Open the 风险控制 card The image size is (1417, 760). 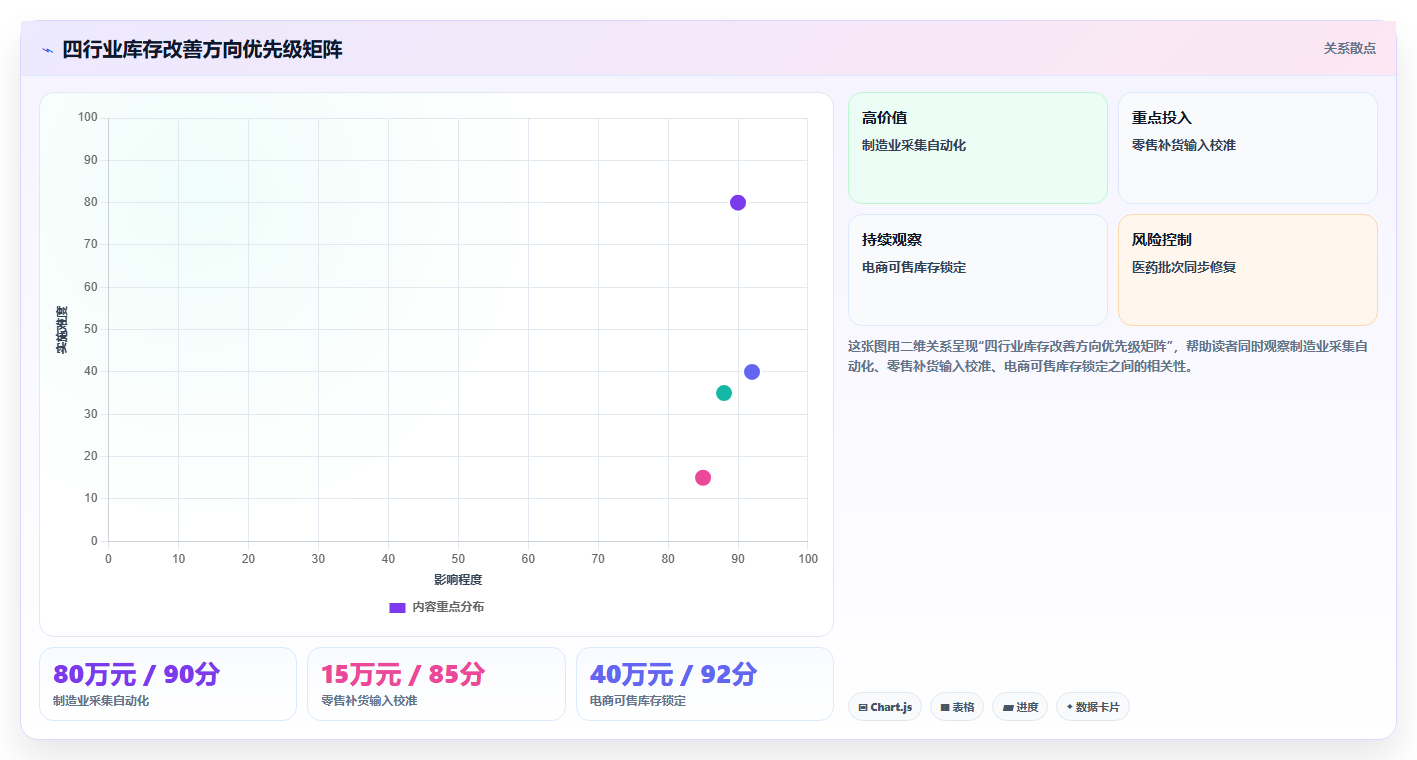[1248, 270]
